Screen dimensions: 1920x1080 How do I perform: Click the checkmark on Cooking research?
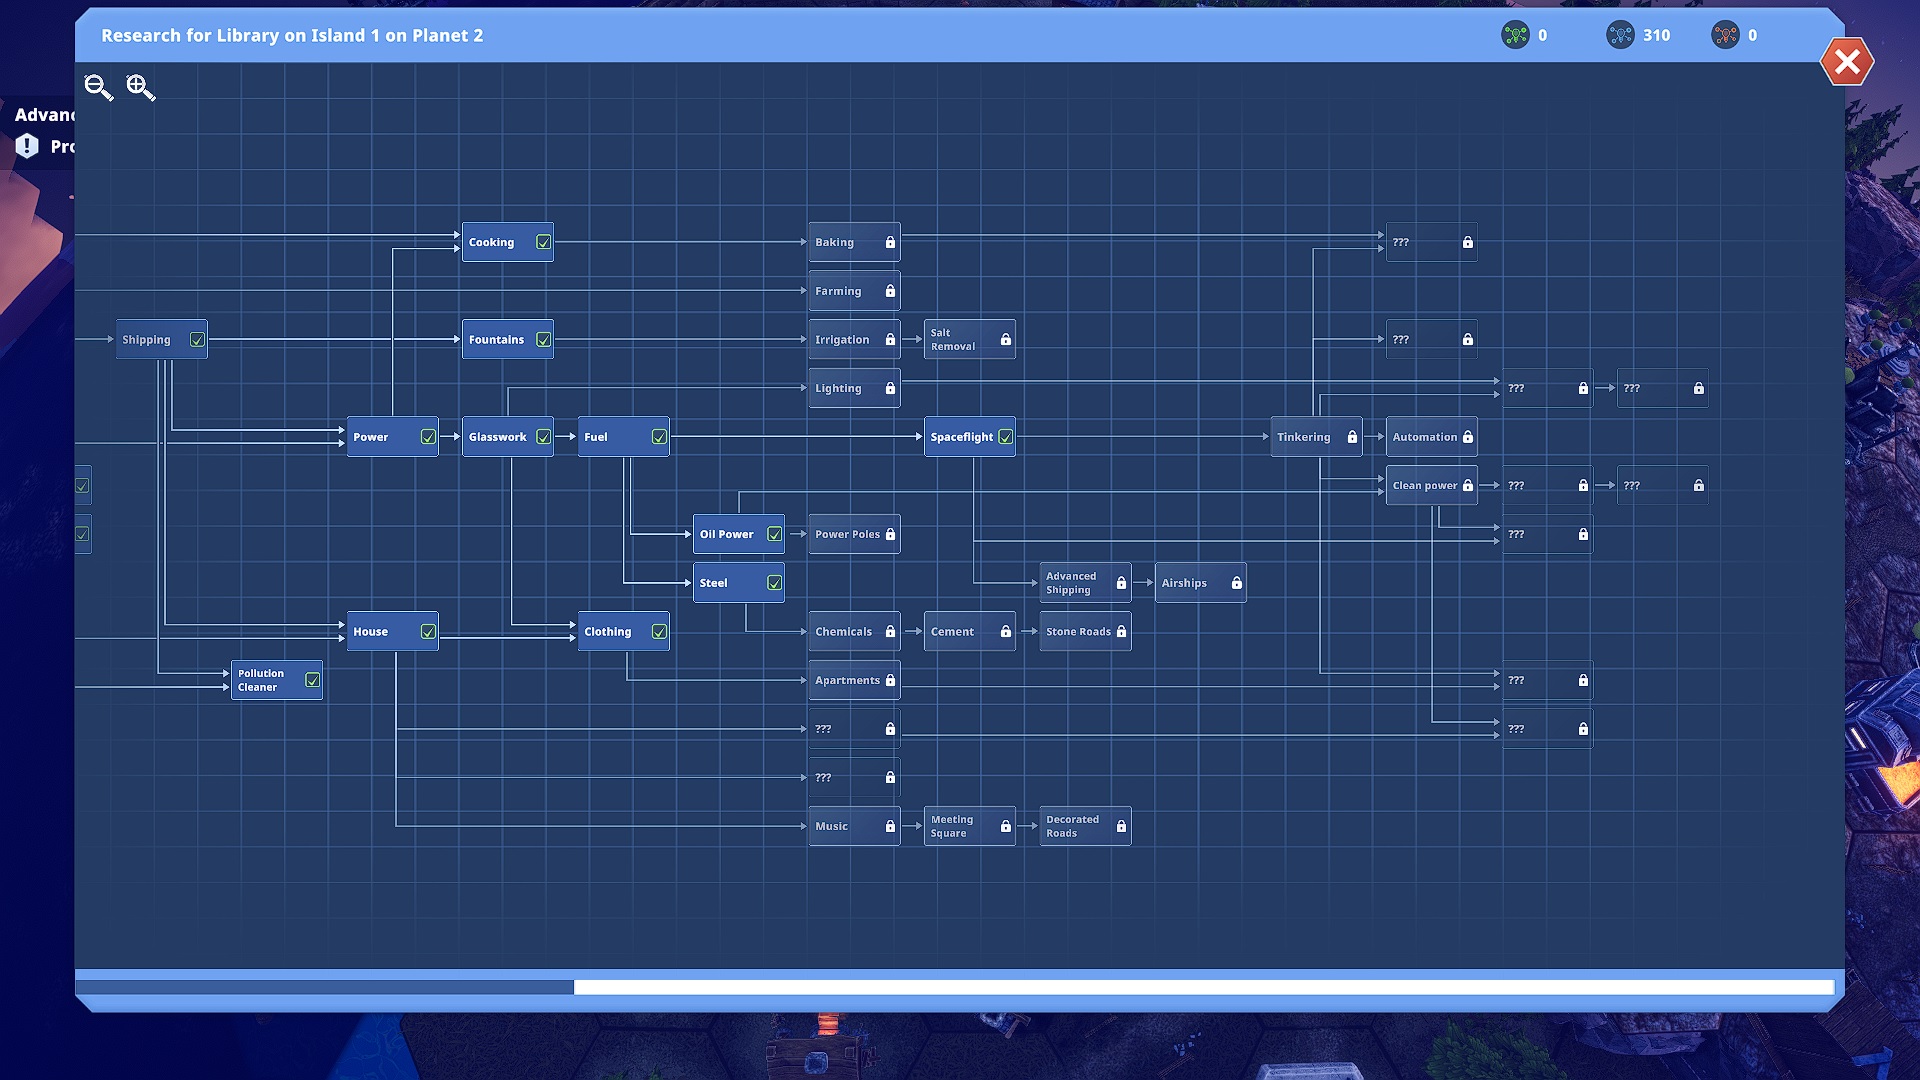point(543,242)
